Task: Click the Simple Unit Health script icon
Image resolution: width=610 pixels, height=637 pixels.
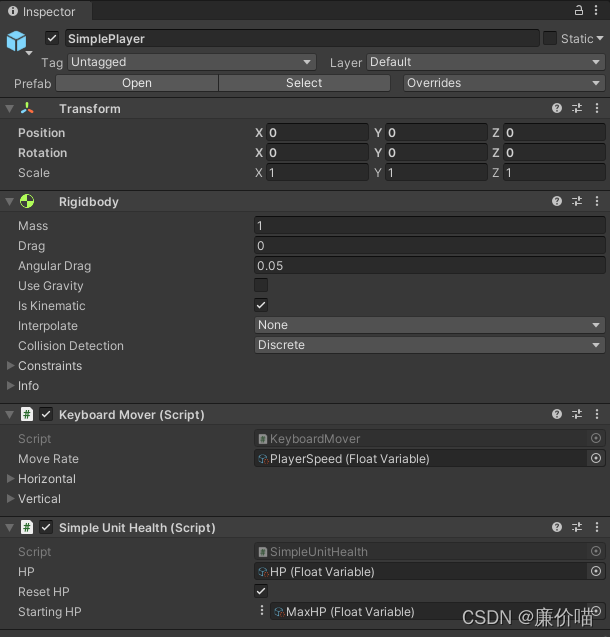Action: click(x=27, y=527)
